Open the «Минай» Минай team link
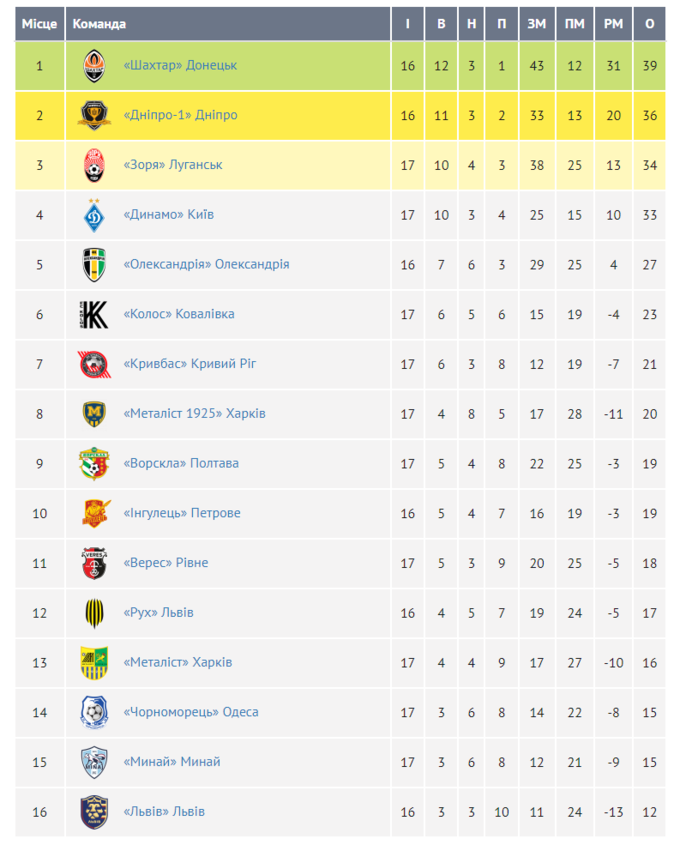Screen dimensions: 680x845 tap(171, 762)
